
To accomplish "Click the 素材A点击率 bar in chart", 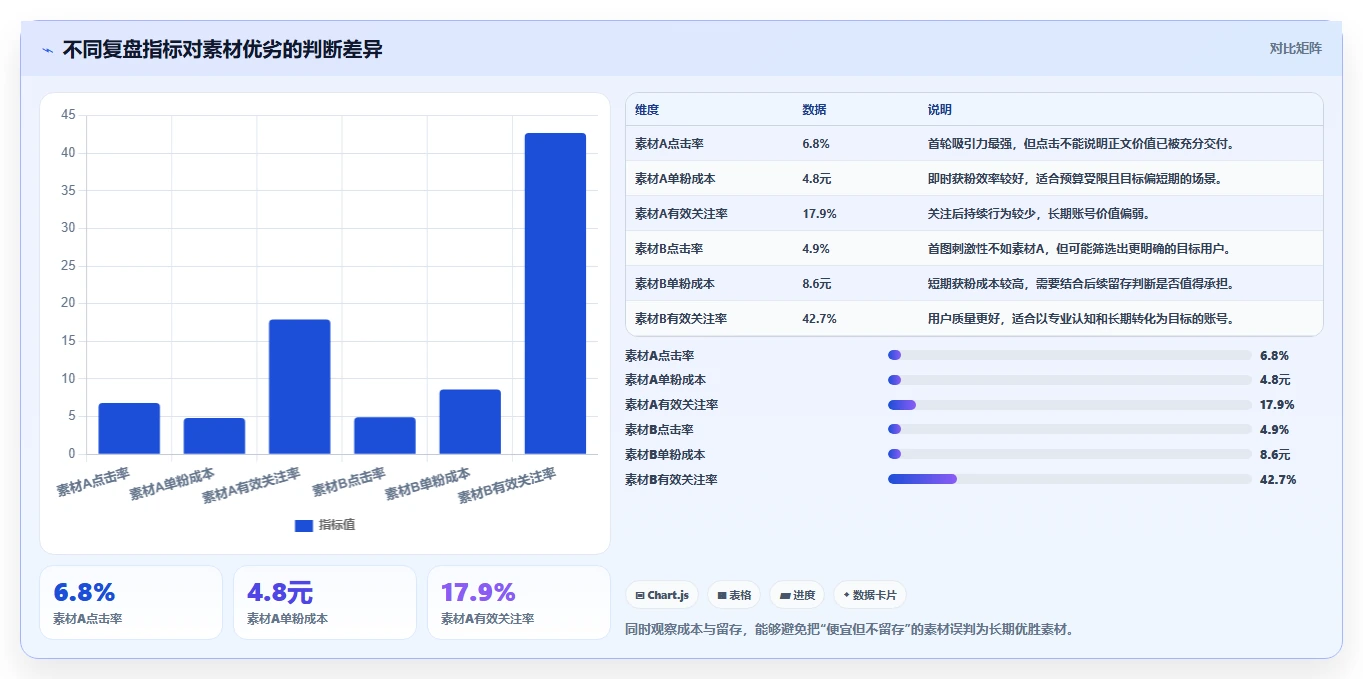I will [129, 428].
